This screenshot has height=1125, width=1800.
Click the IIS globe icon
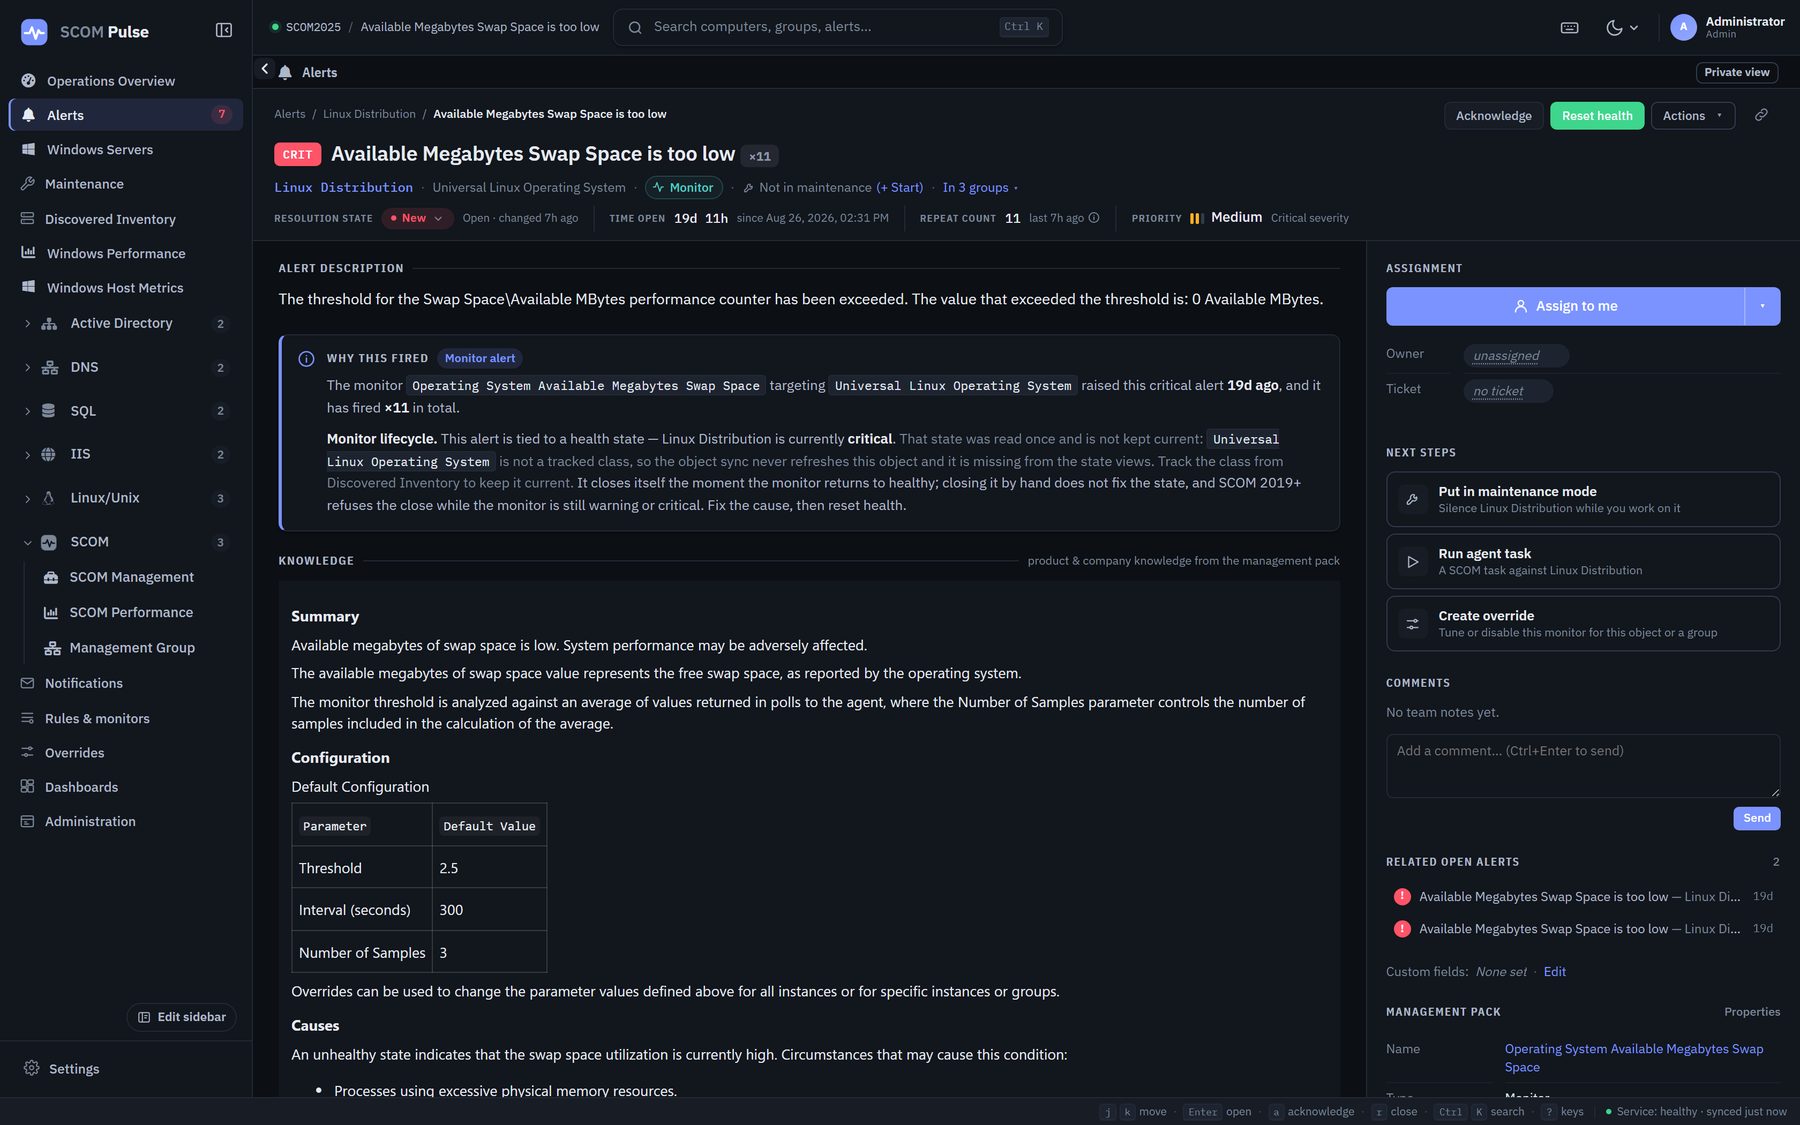point(48,455)
